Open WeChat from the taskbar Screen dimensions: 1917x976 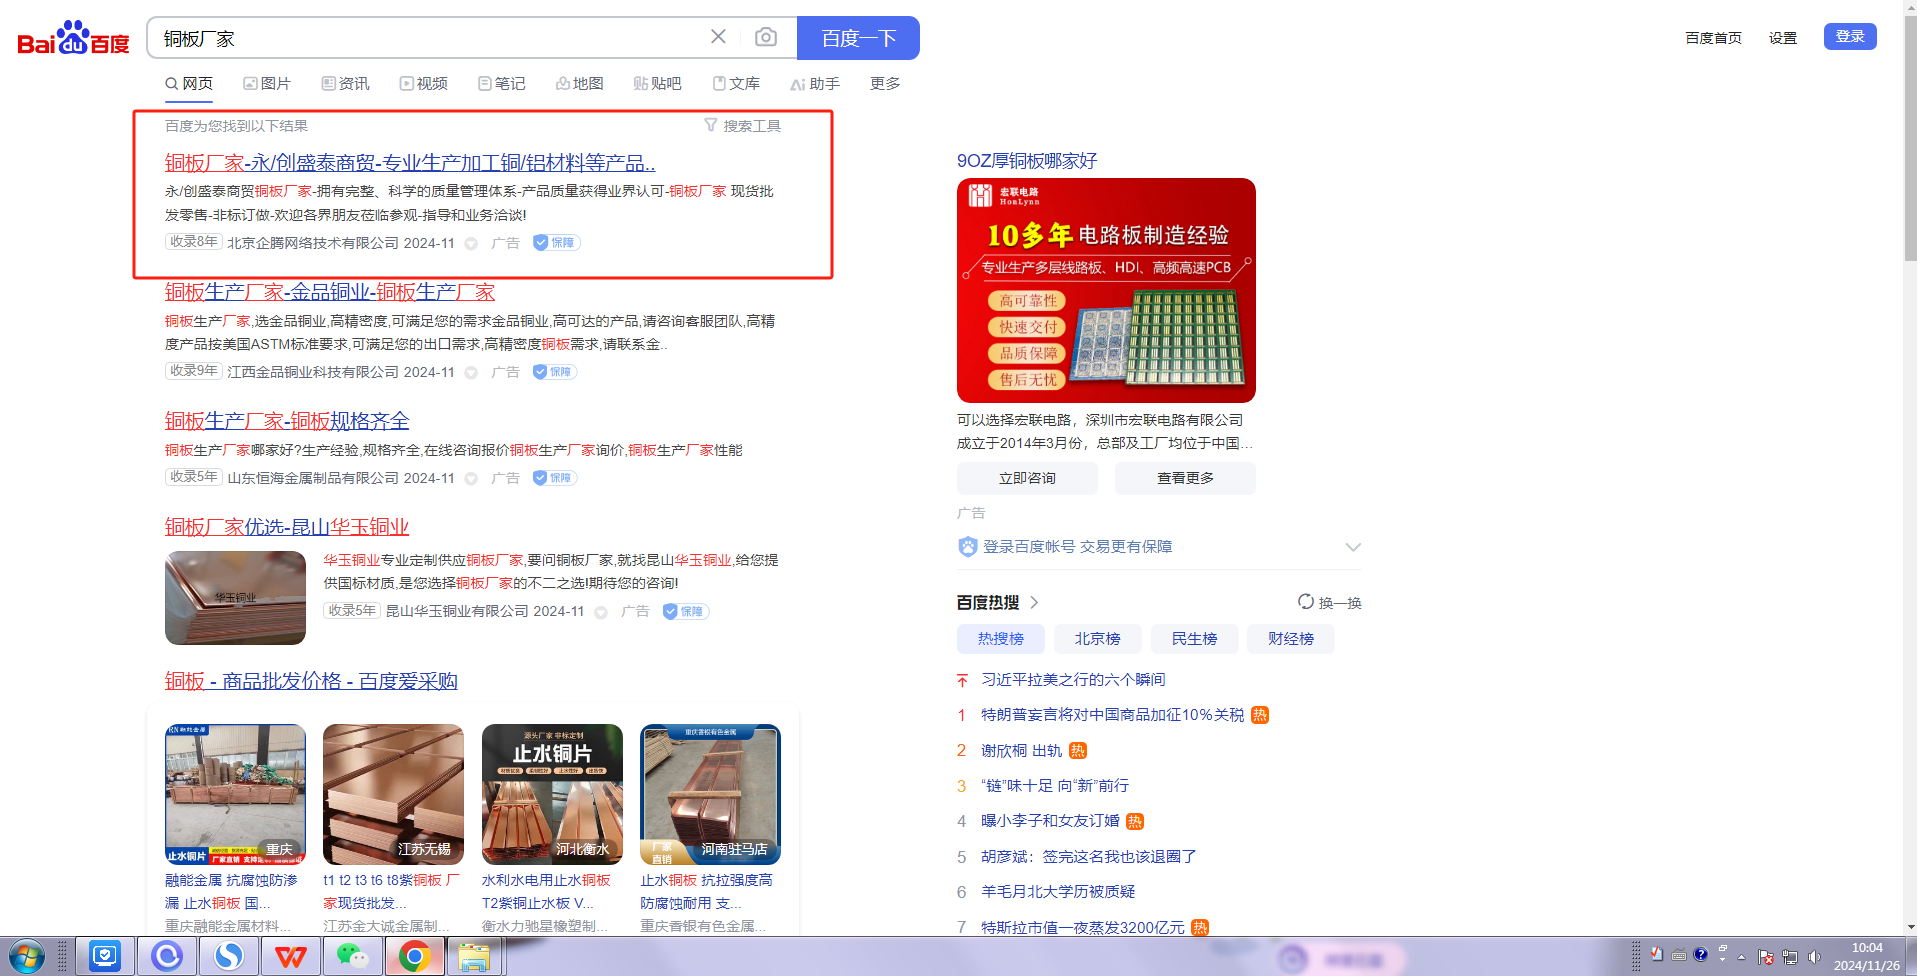tap(352, 957)
